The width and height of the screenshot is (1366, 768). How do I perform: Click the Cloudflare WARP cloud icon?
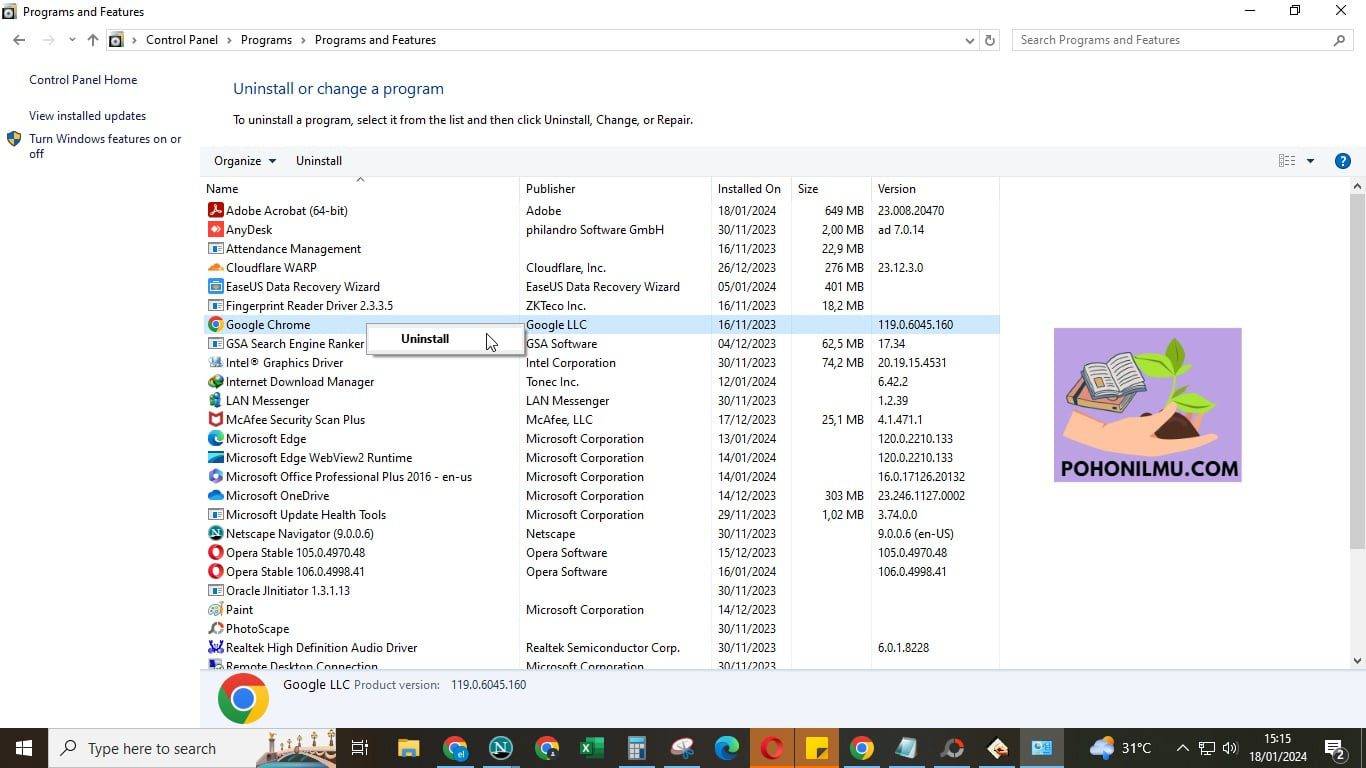point(215,267)
